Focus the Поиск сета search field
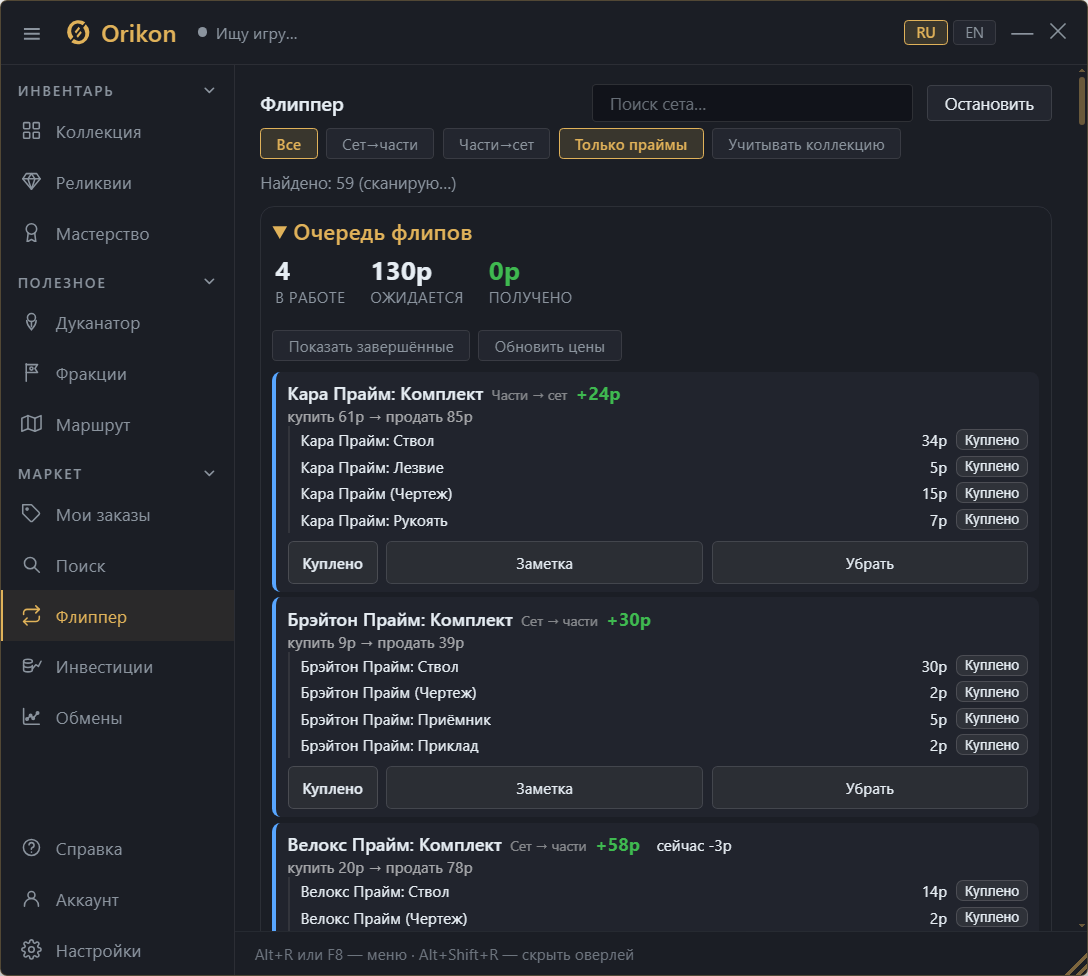 click(752, 103)
